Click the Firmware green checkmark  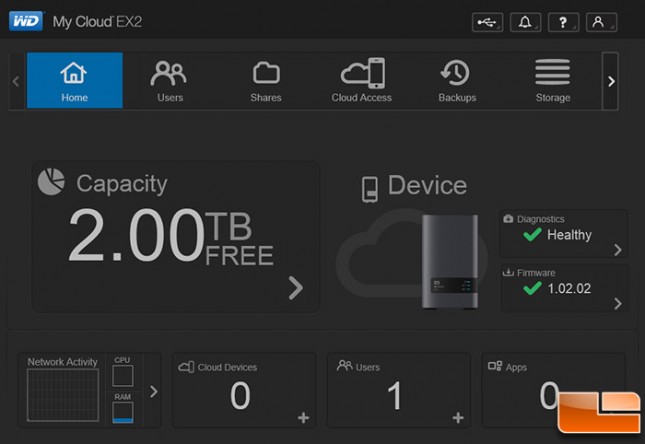[532, 288]
